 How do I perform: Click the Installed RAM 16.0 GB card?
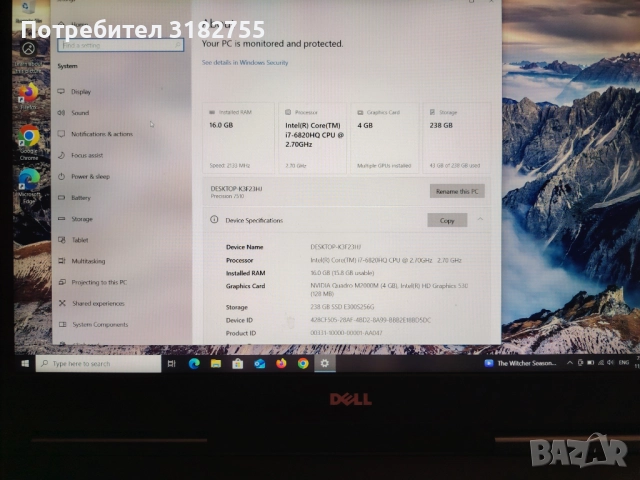click(x=238, y=138)
